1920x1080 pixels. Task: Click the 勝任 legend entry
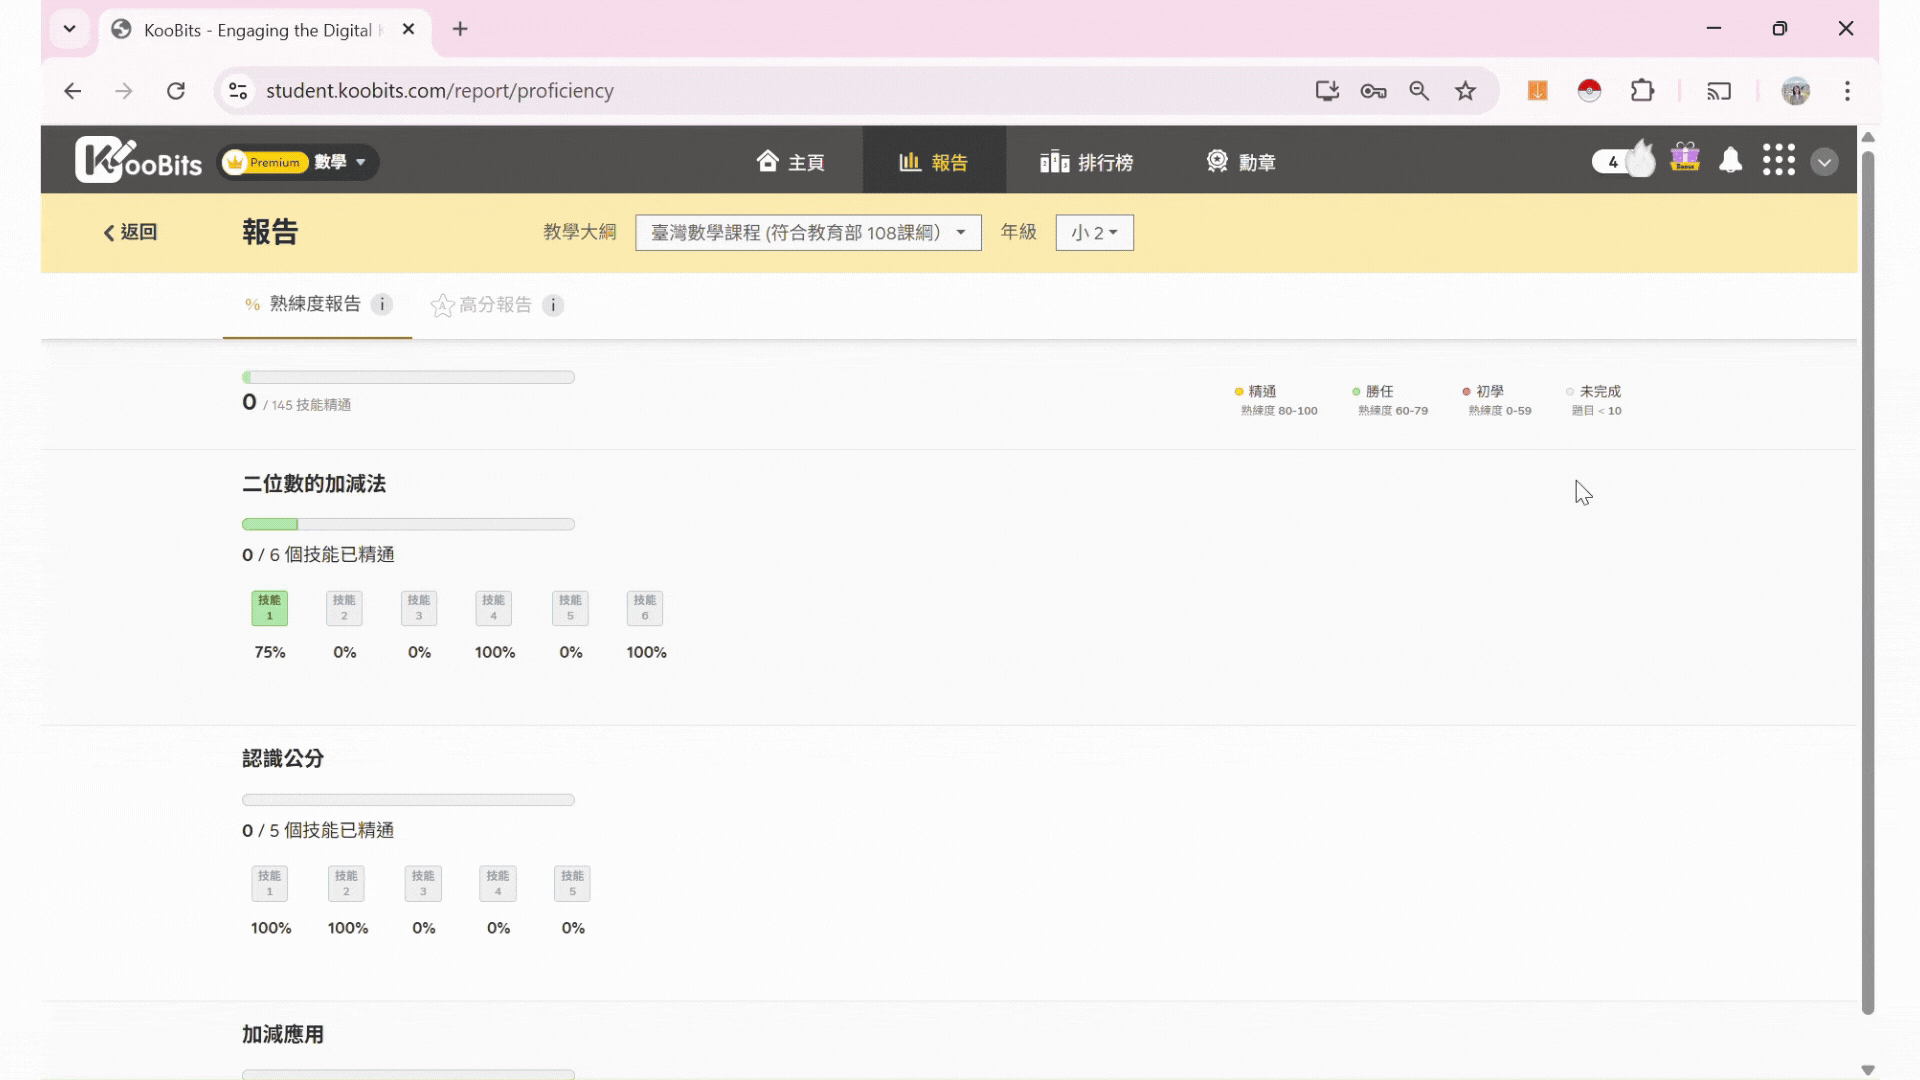pyautogui.click(x=1390, y=400)
